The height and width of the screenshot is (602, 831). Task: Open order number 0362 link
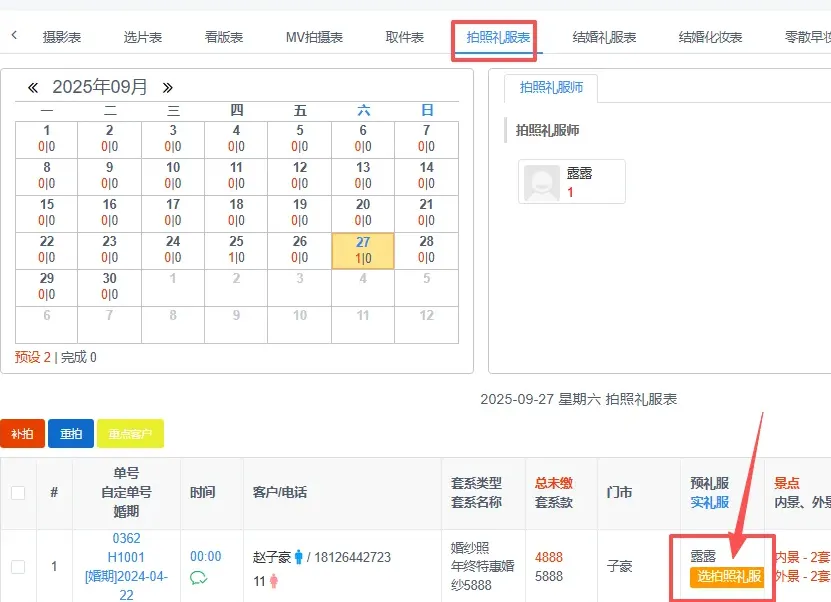coord(126,539)
